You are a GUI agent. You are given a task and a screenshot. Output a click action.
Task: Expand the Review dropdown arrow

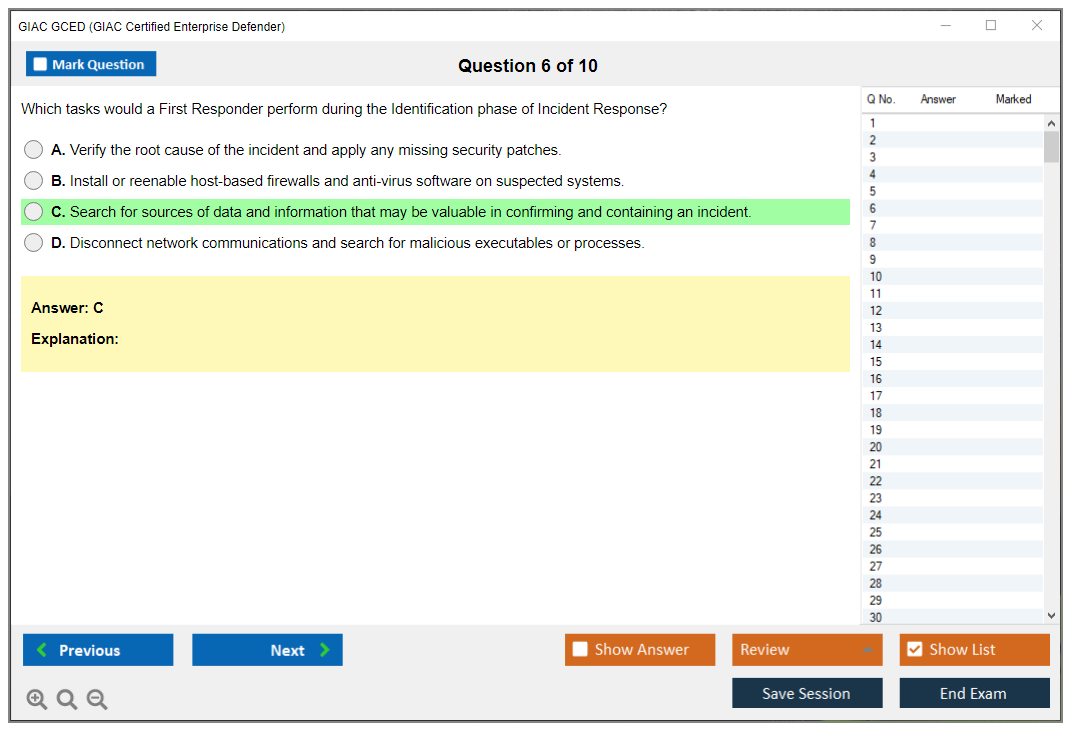[x=867, y=650]
